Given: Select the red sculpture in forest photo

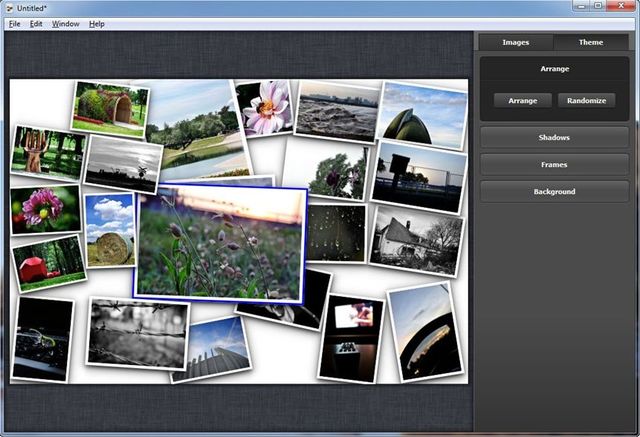Looking at the screenshot, I should point(49,263).
